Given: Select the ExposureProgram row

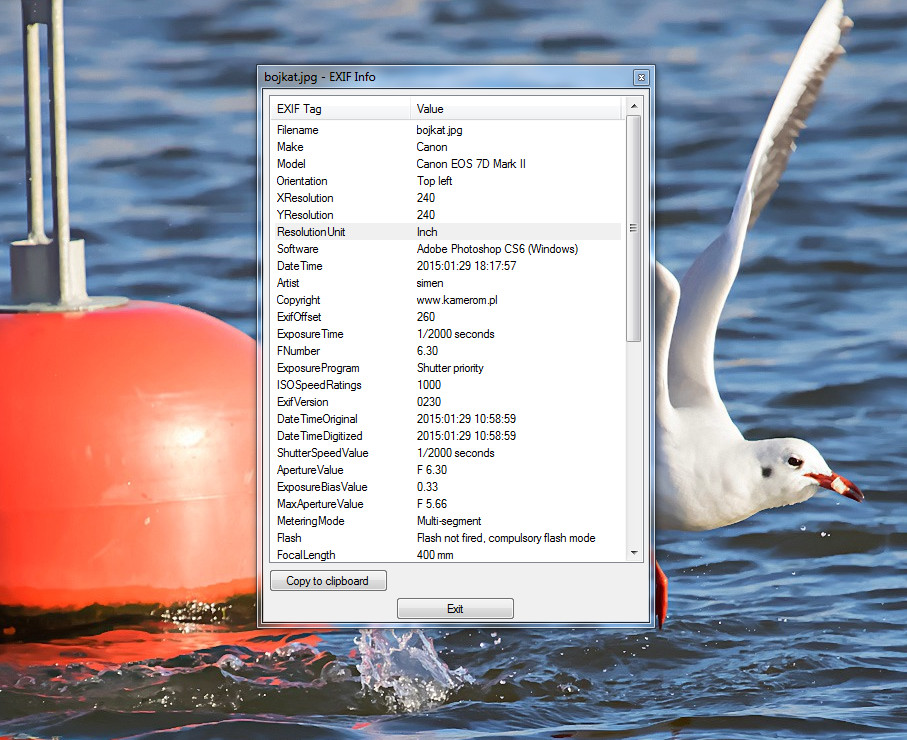Looking at the screenshot, I should (x=446, y=368).
